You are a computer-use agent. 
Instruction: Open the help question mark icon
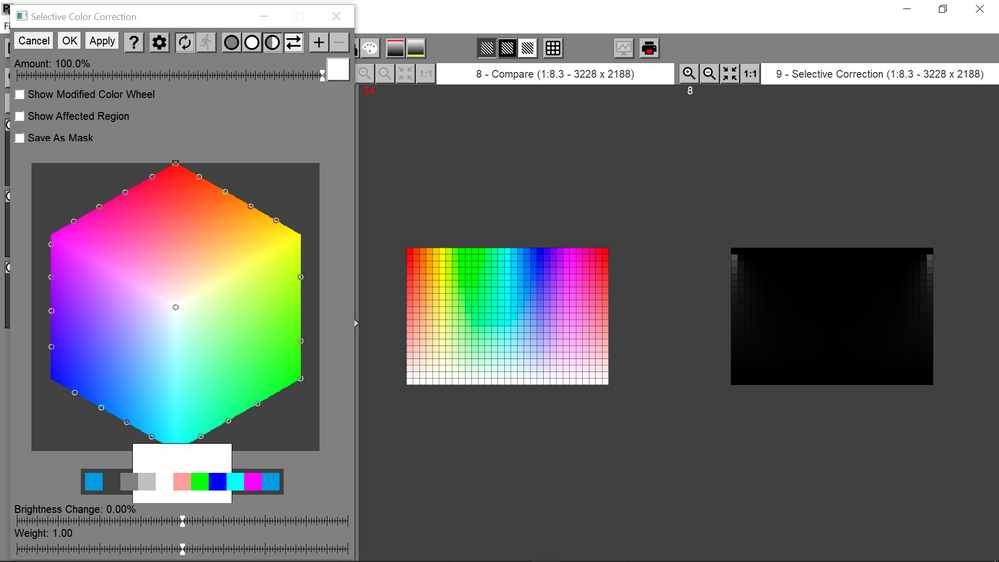134,42
